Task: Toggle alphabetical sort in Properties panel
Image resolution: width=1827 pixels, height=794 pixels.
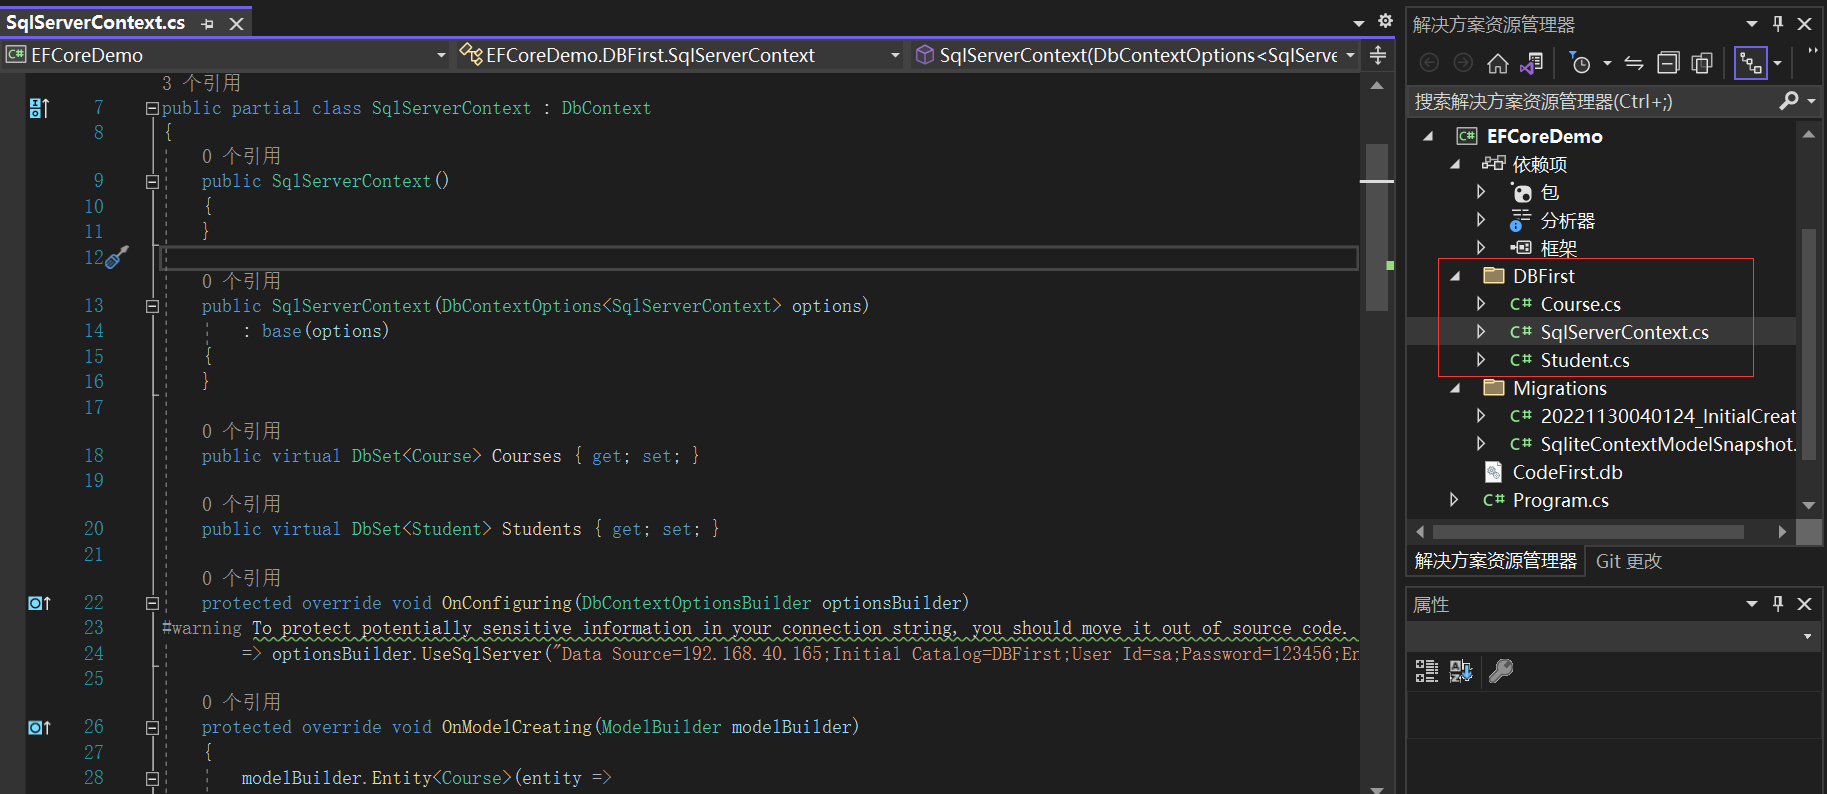Action: click(1461, 671)
